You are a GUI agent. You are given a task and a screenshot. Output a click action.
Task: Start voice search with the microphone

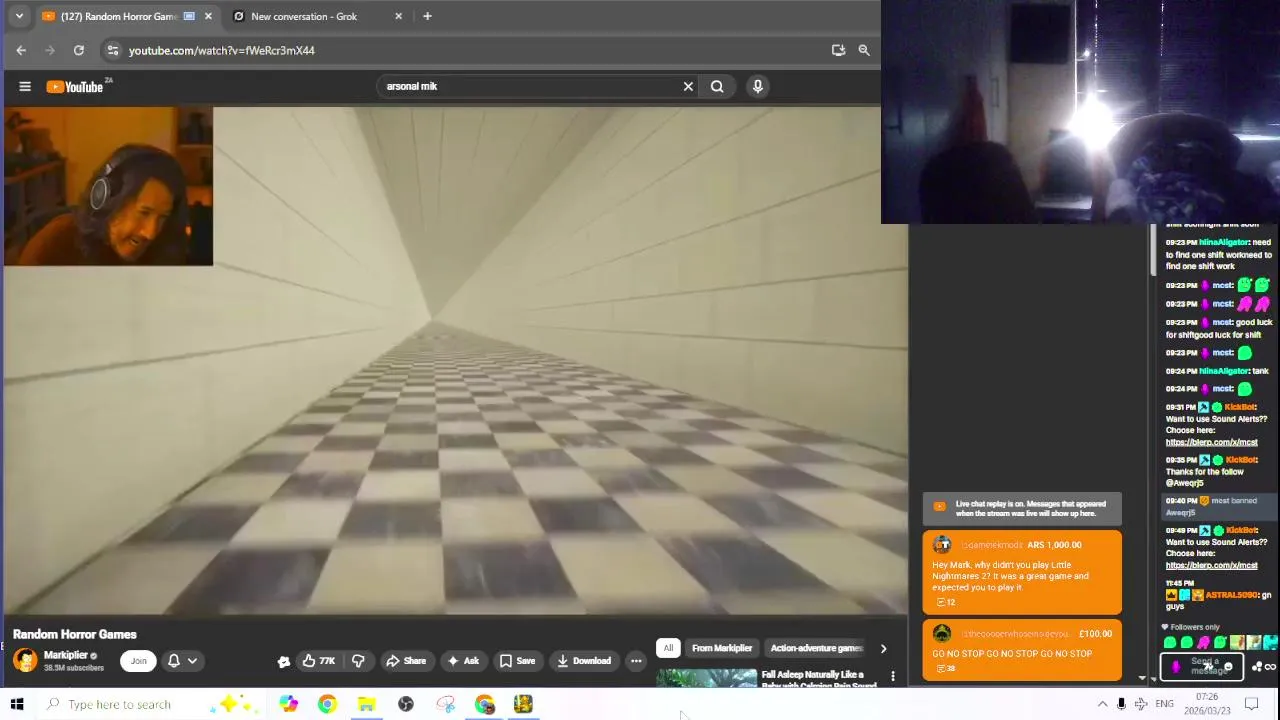coord(758,86)
